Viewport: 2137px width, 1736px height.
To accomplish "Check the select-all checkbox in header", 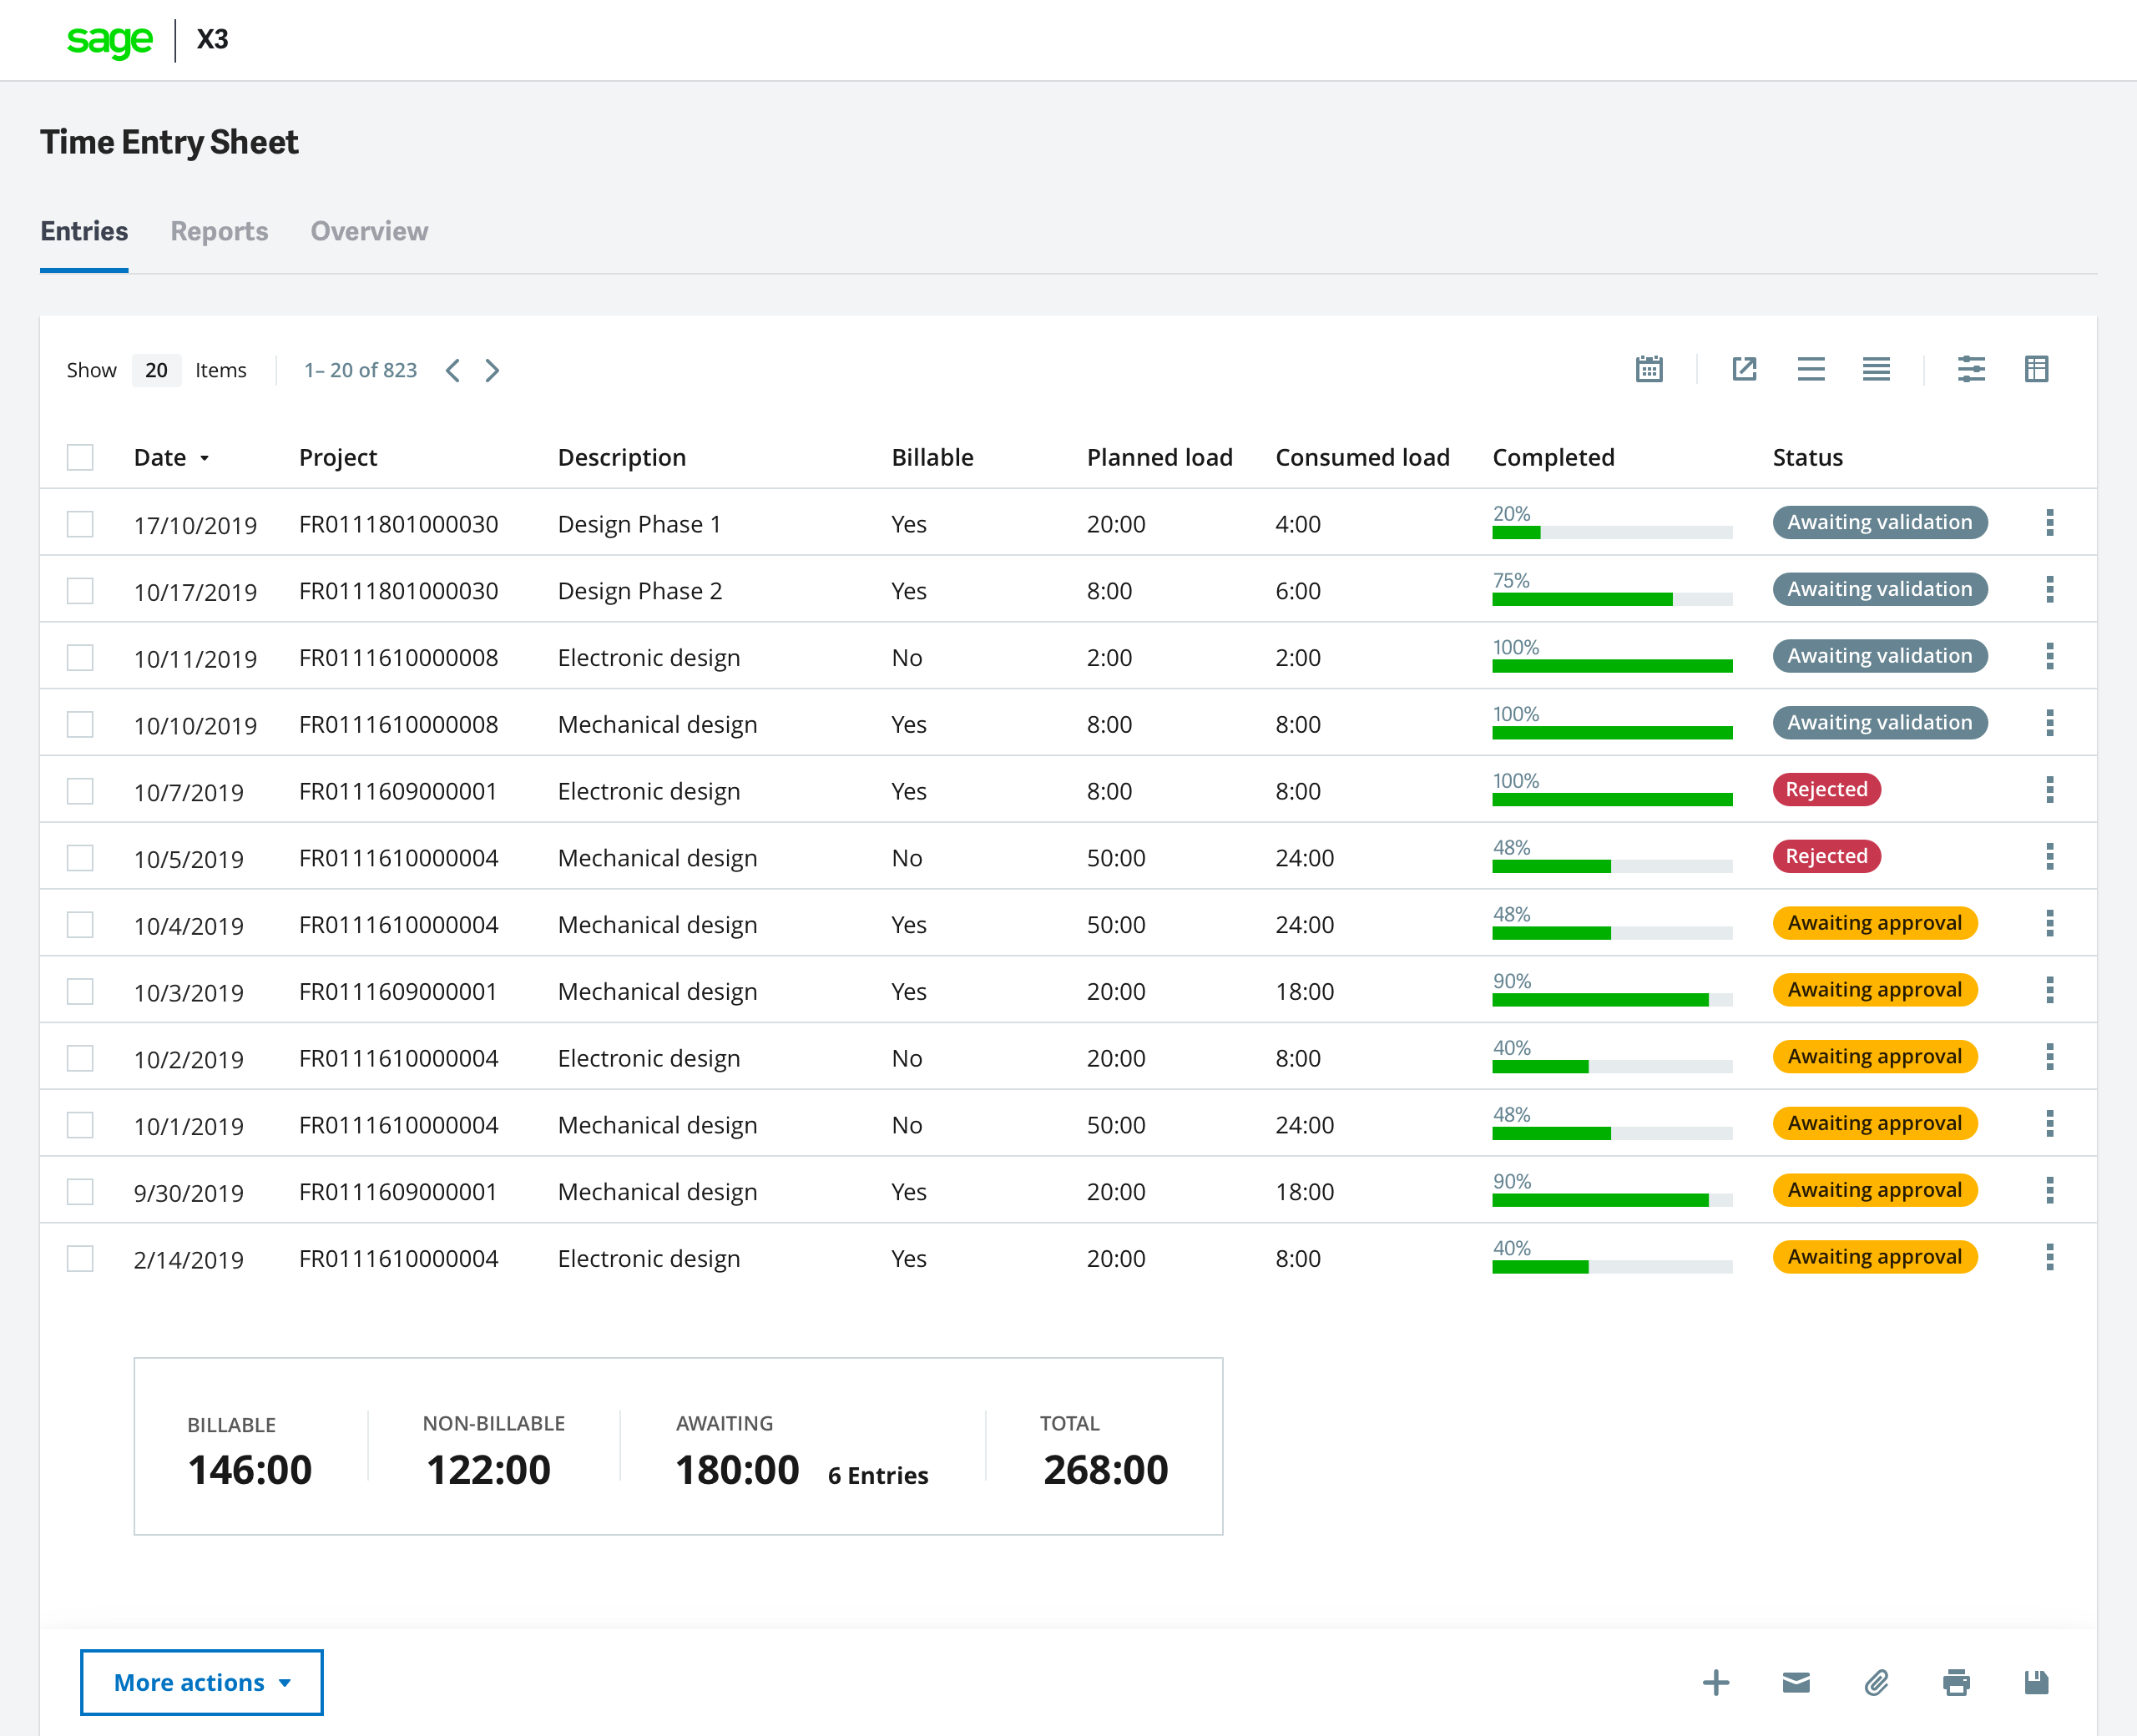I will click(80, 457).
